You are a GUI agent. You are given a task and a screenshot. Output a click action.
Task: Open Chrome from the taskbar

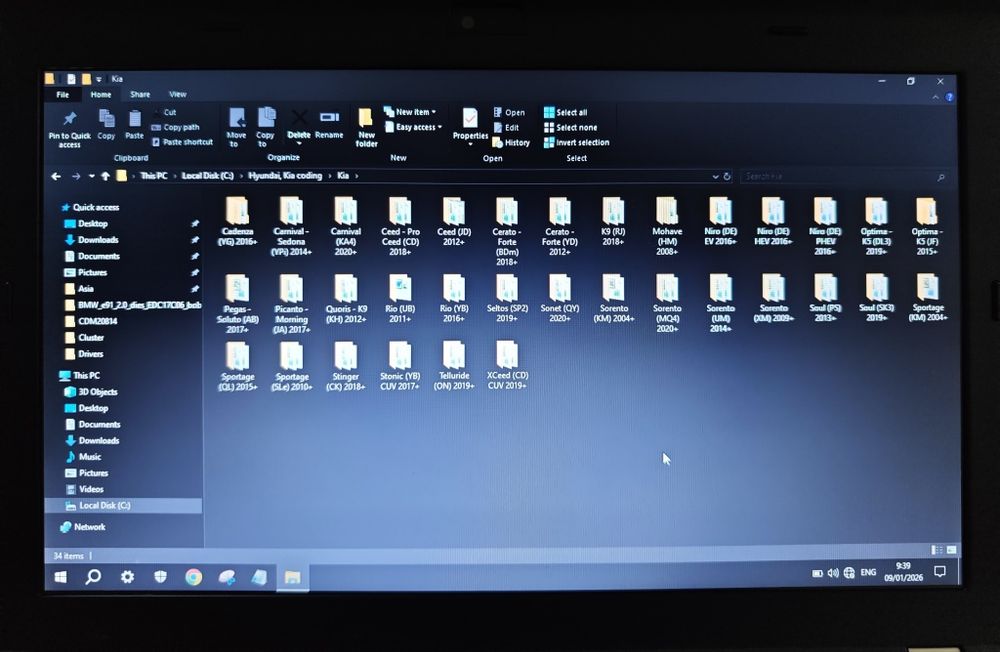194,577
